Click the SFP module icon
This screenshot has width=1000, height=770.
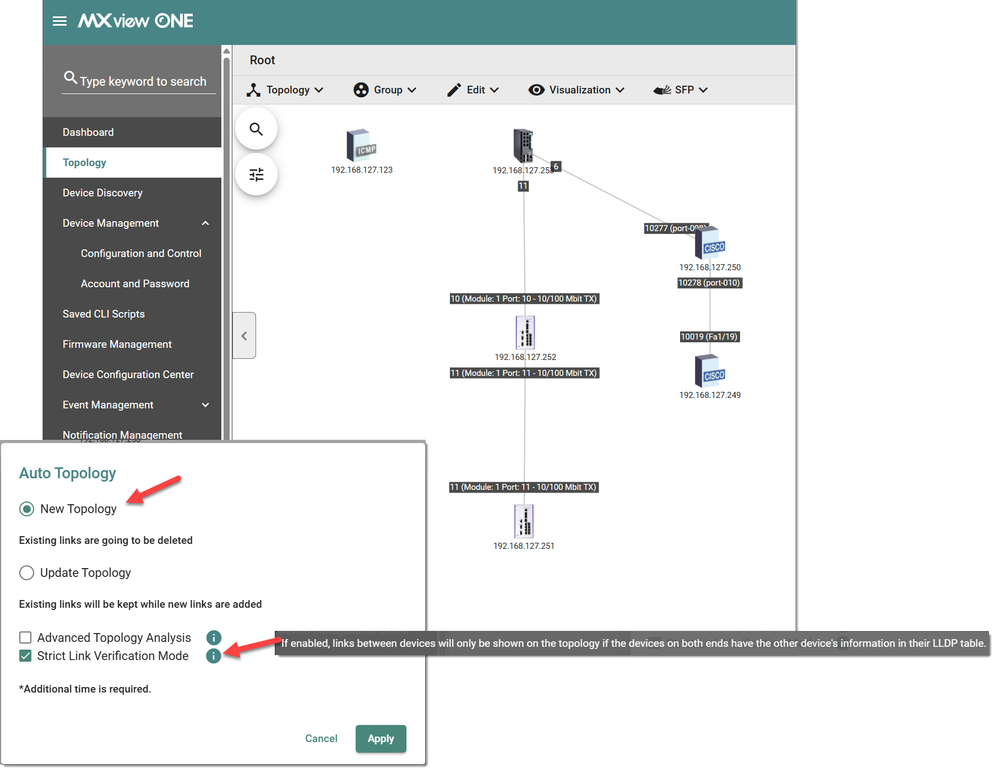coord(662,90)
